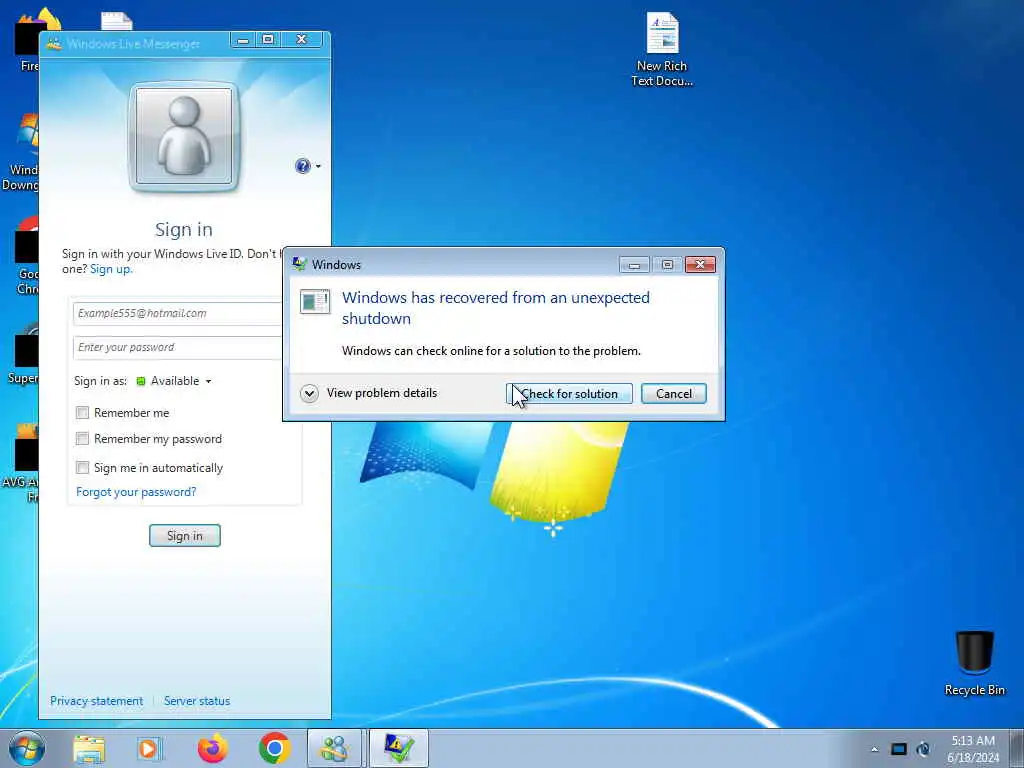Open the Start menu orb

[x=27, y=748]
